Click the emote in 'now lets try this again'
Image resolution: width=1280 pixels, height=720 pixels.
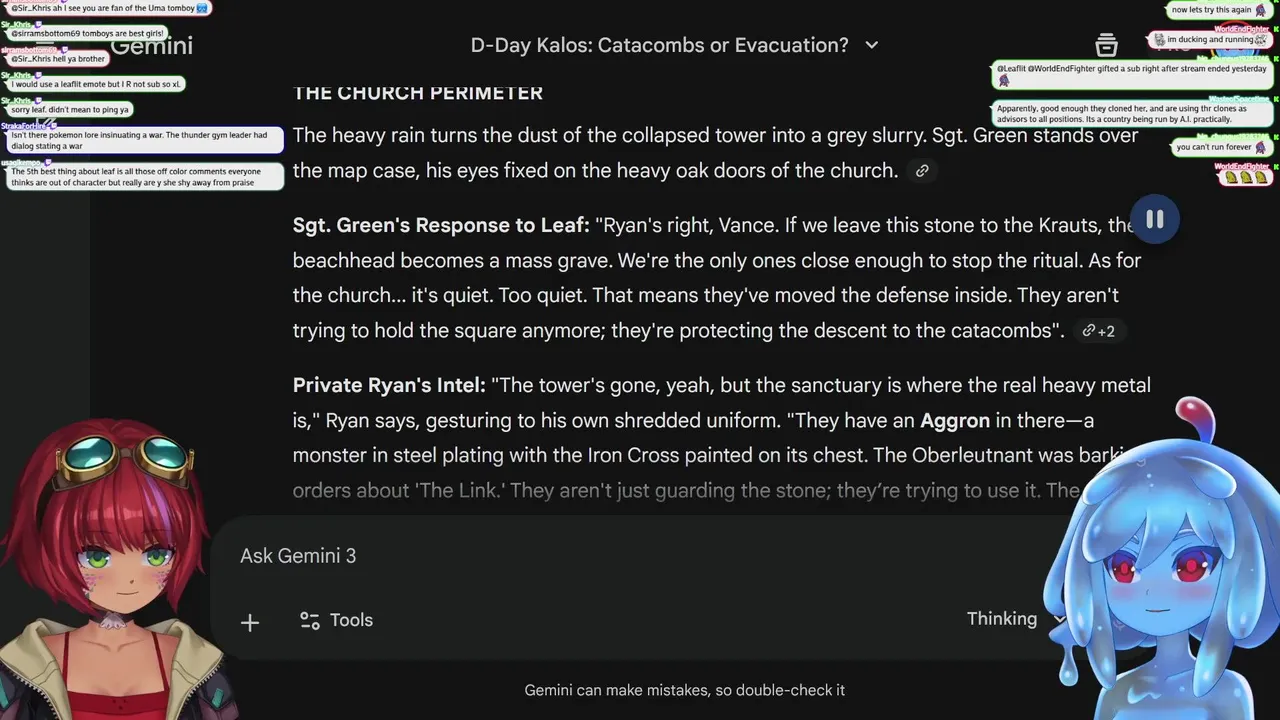pos(1259,10)
